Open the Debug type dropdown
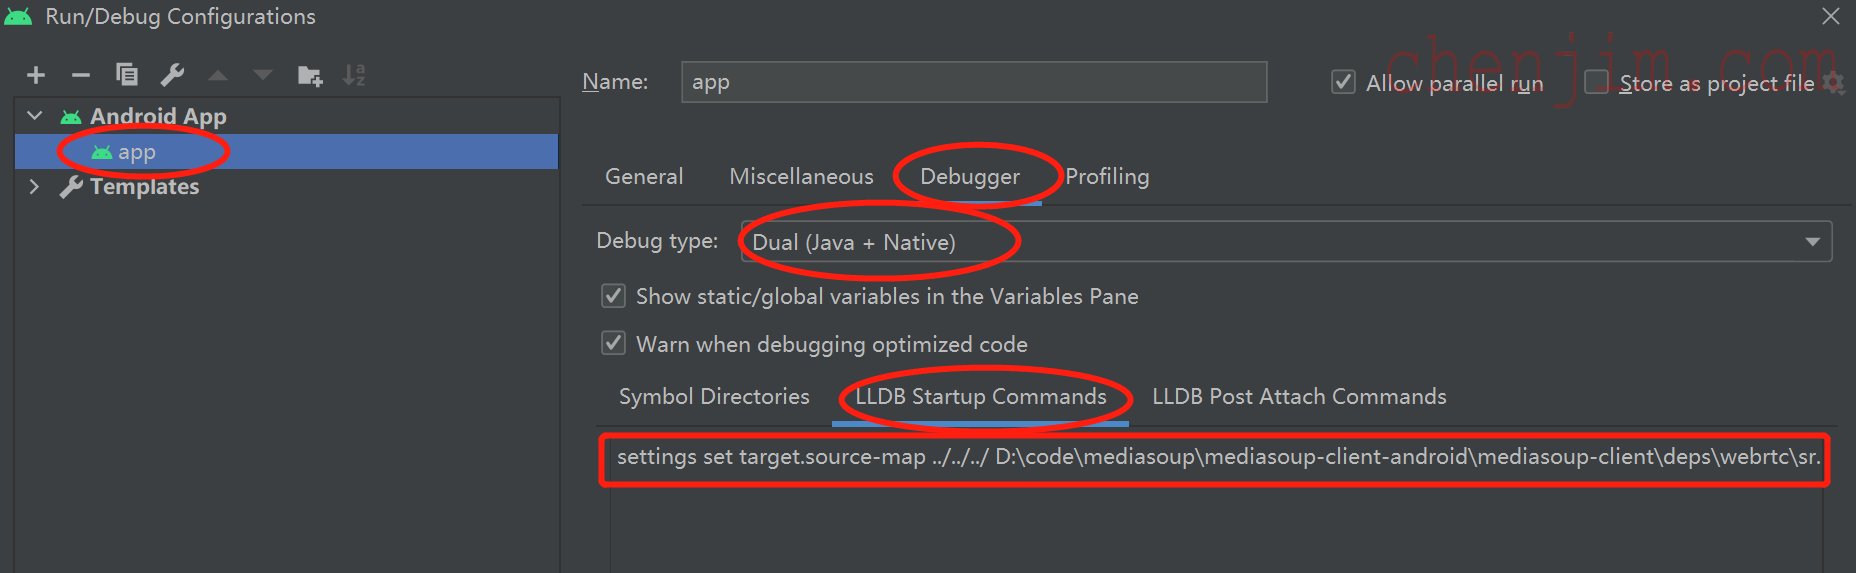 click(1286, 242)
